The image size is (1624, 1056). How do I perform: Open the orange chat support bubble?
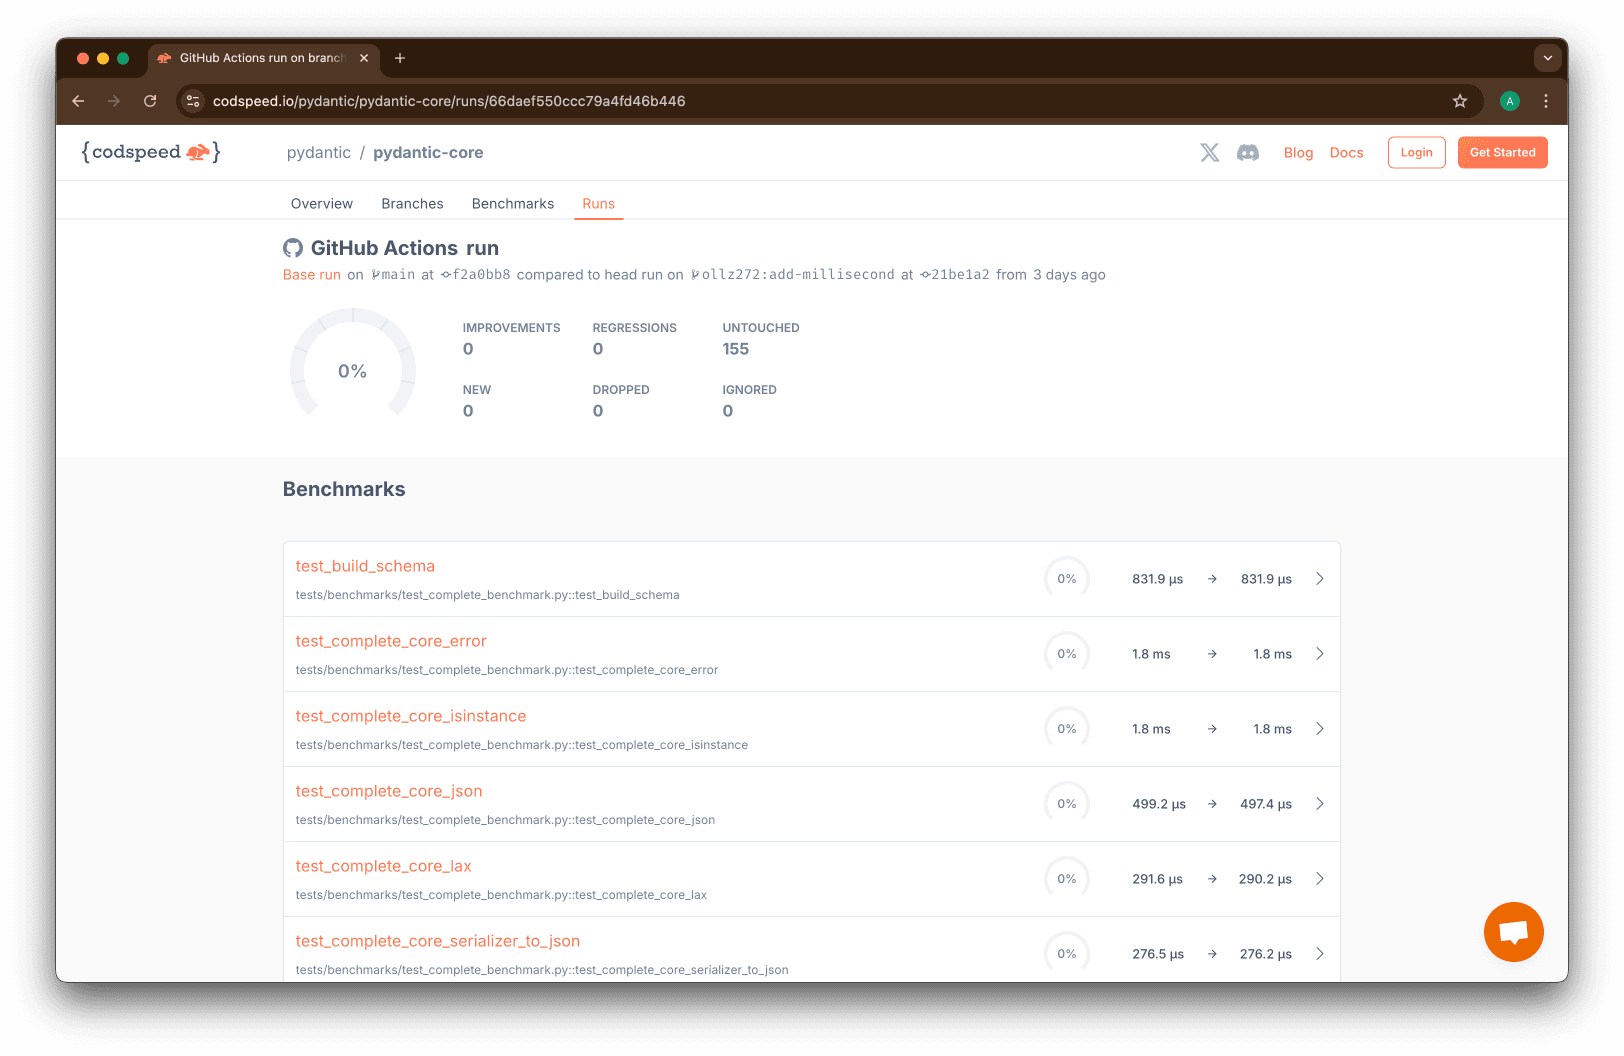click(x=1513, y=932)
